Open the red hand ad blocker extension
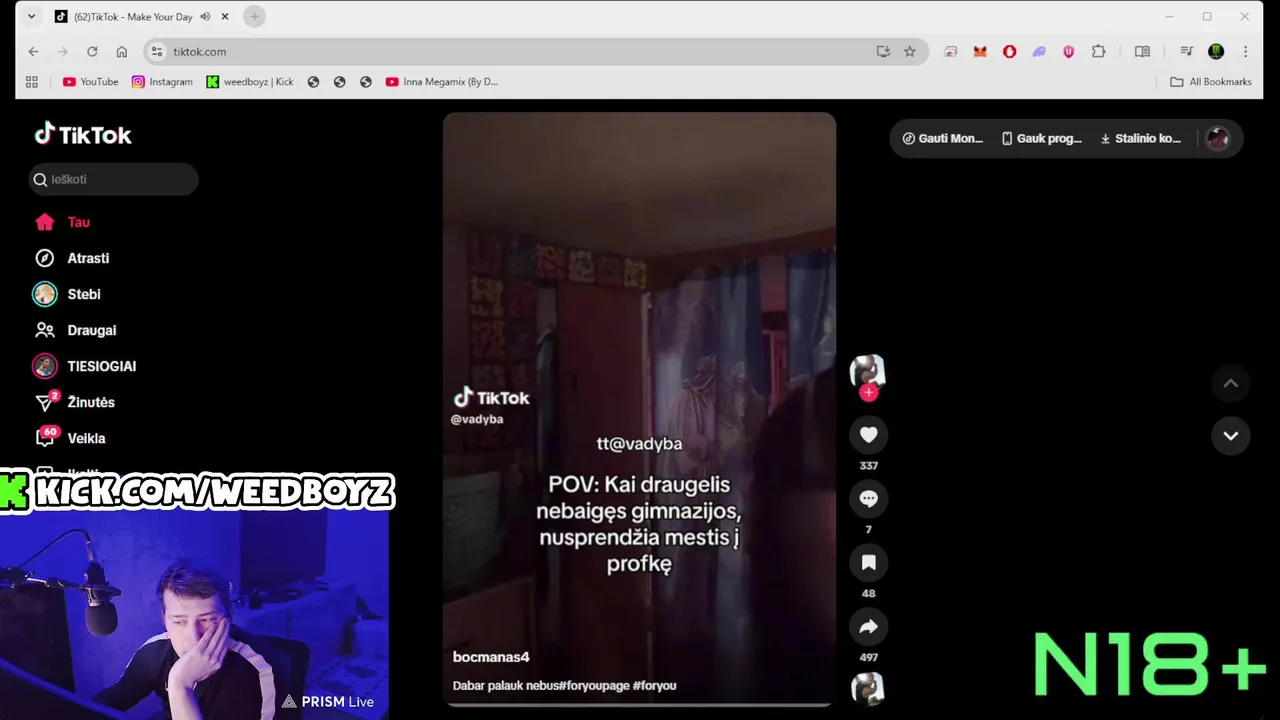1280x720 pixels. click(x=1009, y=51)
